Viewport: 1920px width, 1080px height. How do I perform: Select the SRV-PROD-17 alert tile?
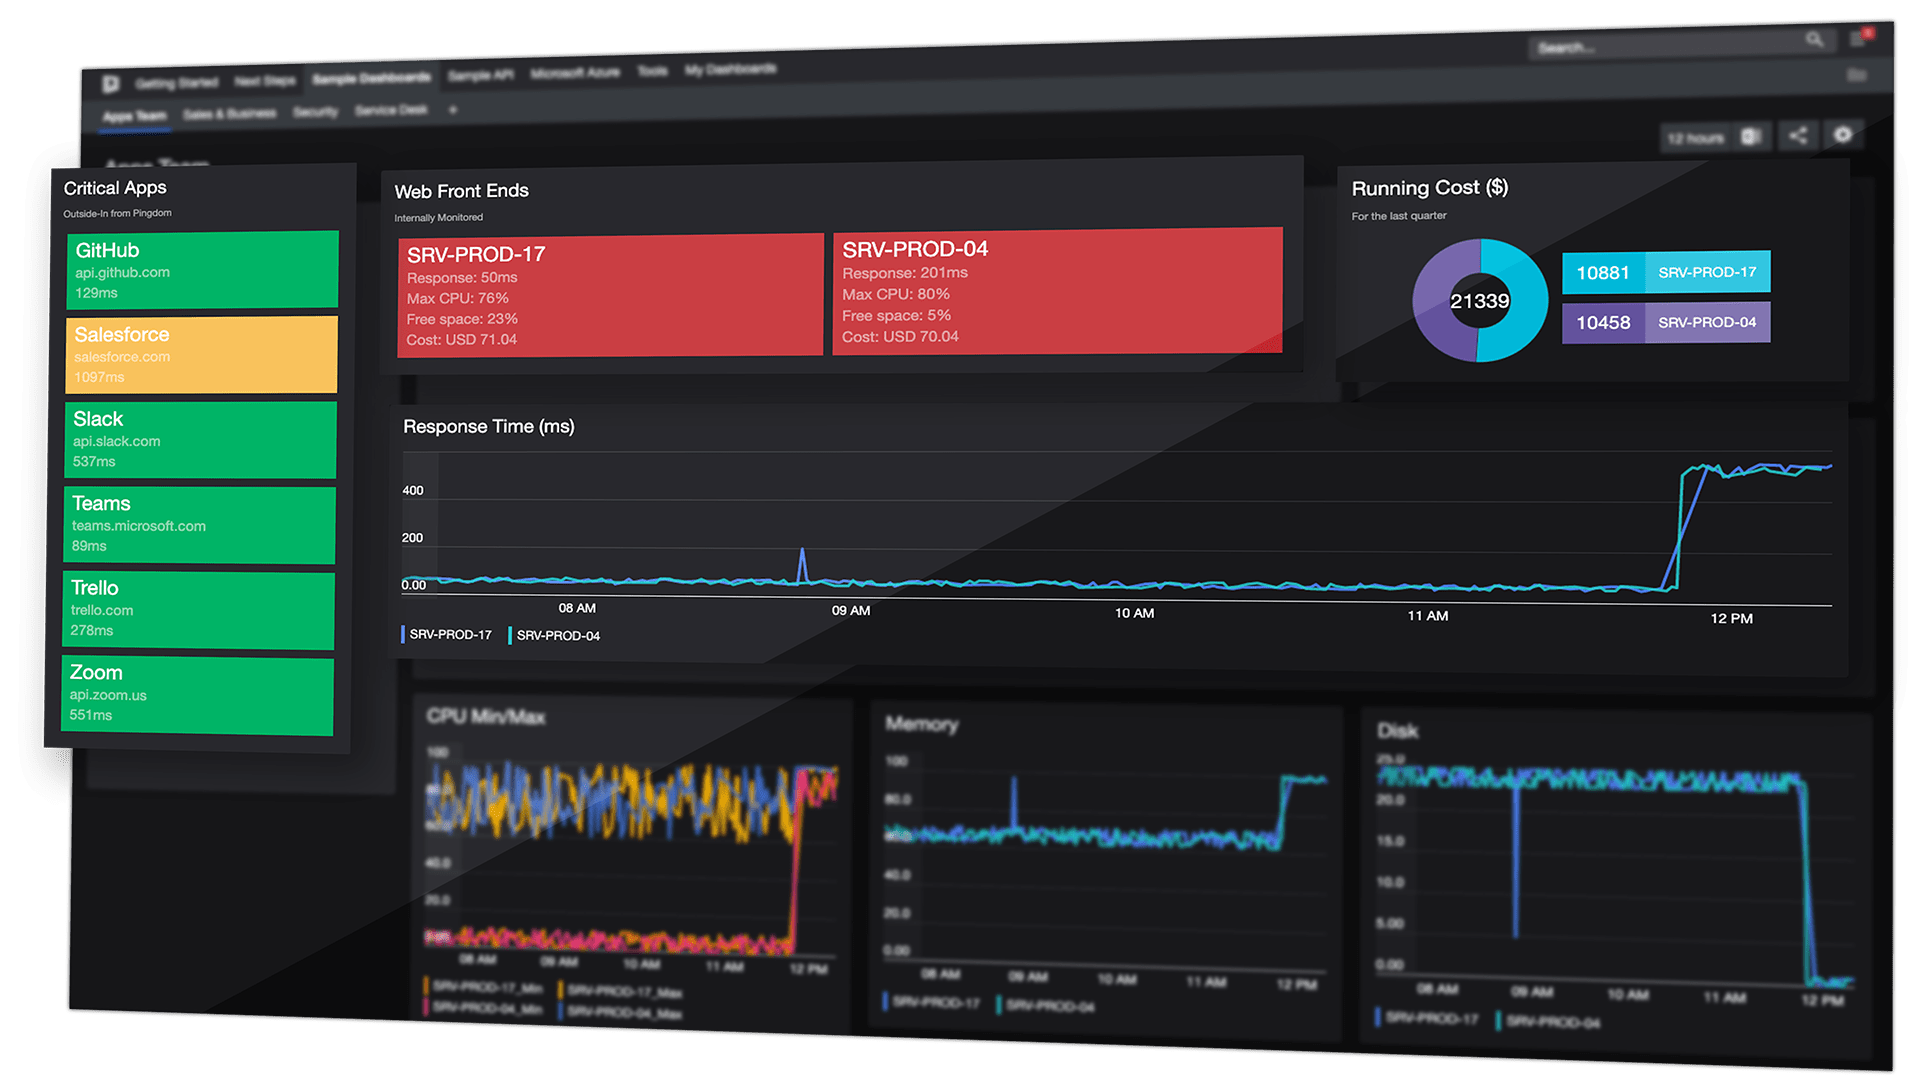tap(609, 293)
